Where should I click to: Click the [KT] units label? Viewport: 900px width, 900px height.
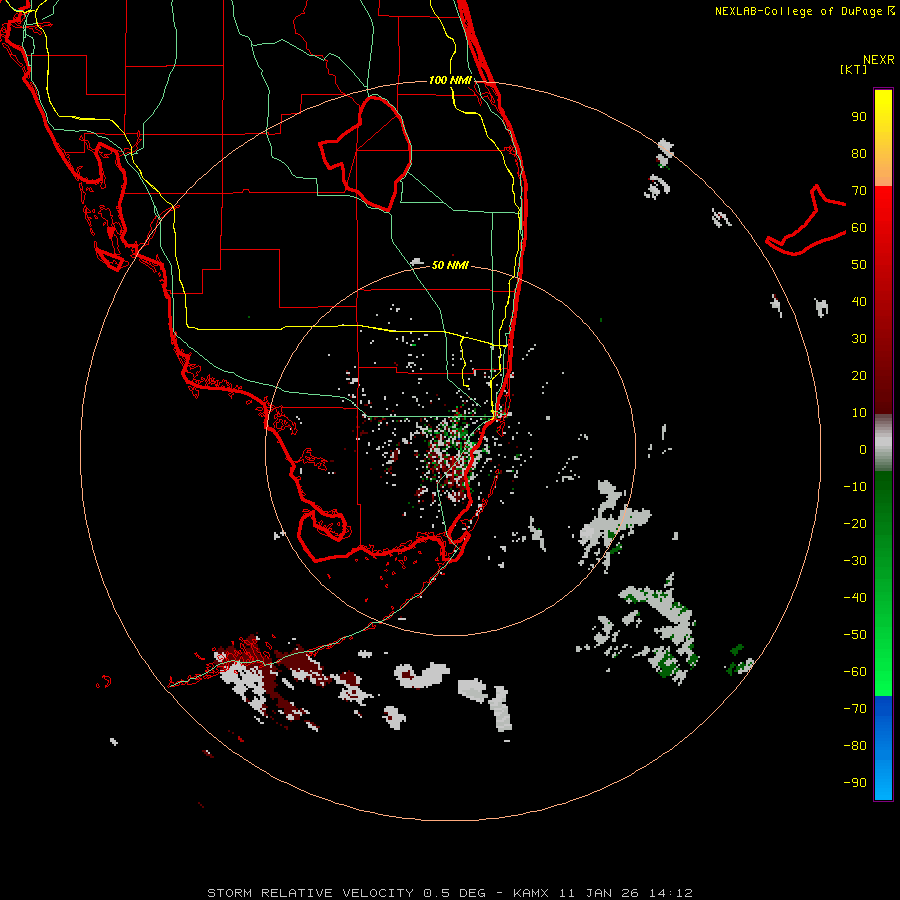pyautogui.click(x=853, y=69)
